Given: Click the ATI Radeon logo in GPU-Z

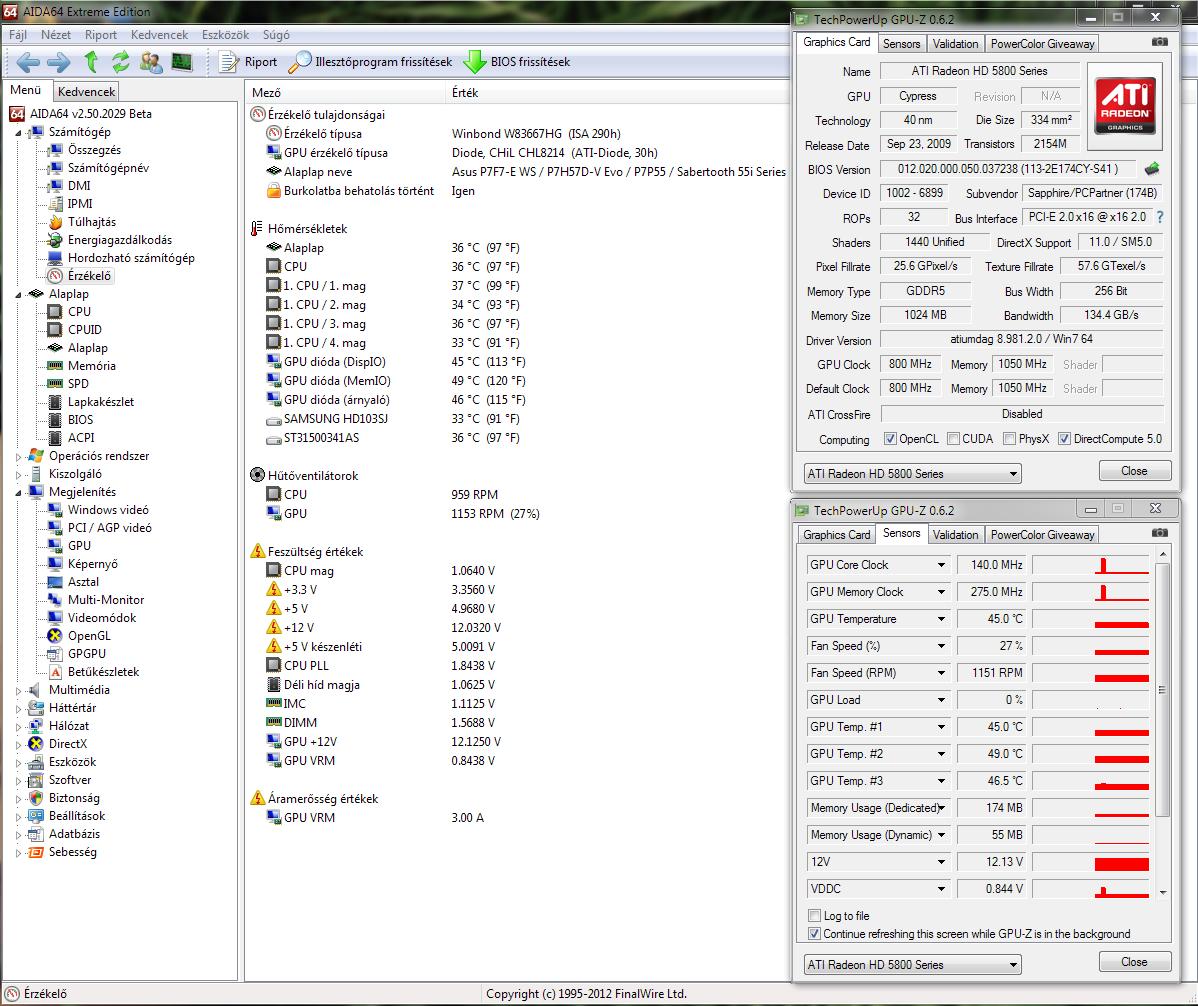Looking at the screenshot, I should tap(1125, 106).
